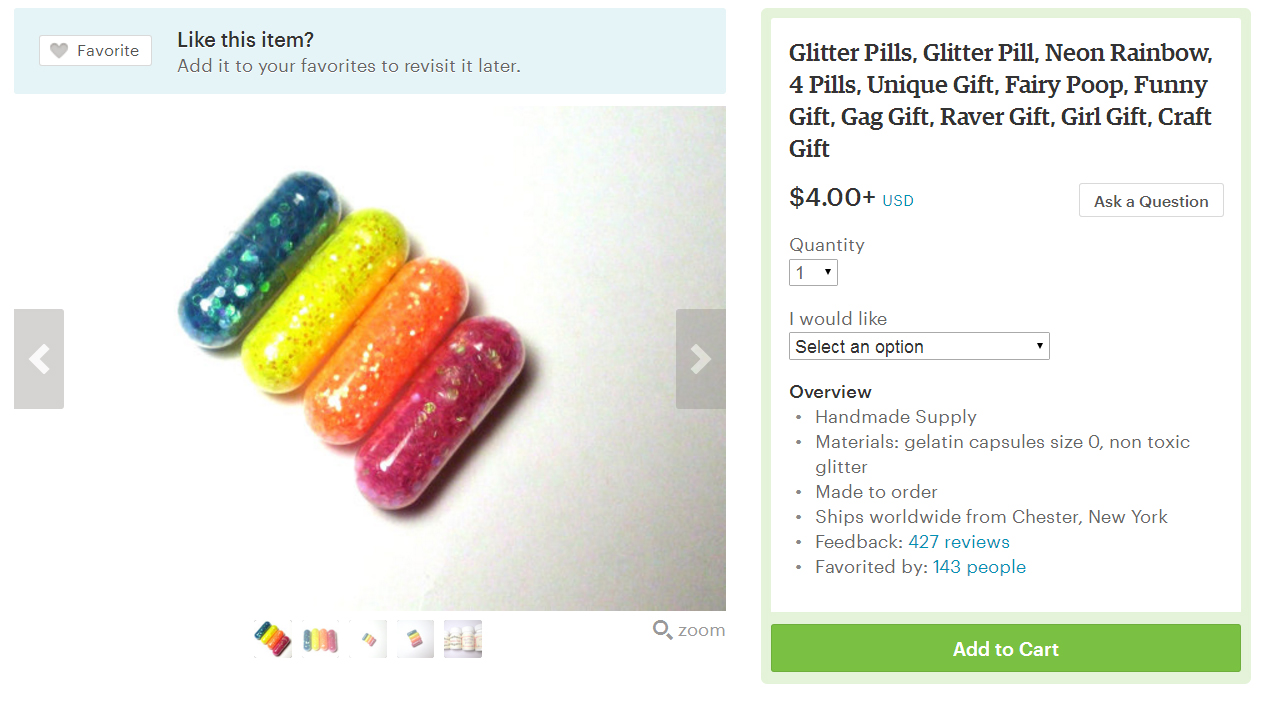Image resolution: width=1274 pixels, height=701 pixels.
Task: Select the white pill bottles thumbnail
Action: click(462, 638)
